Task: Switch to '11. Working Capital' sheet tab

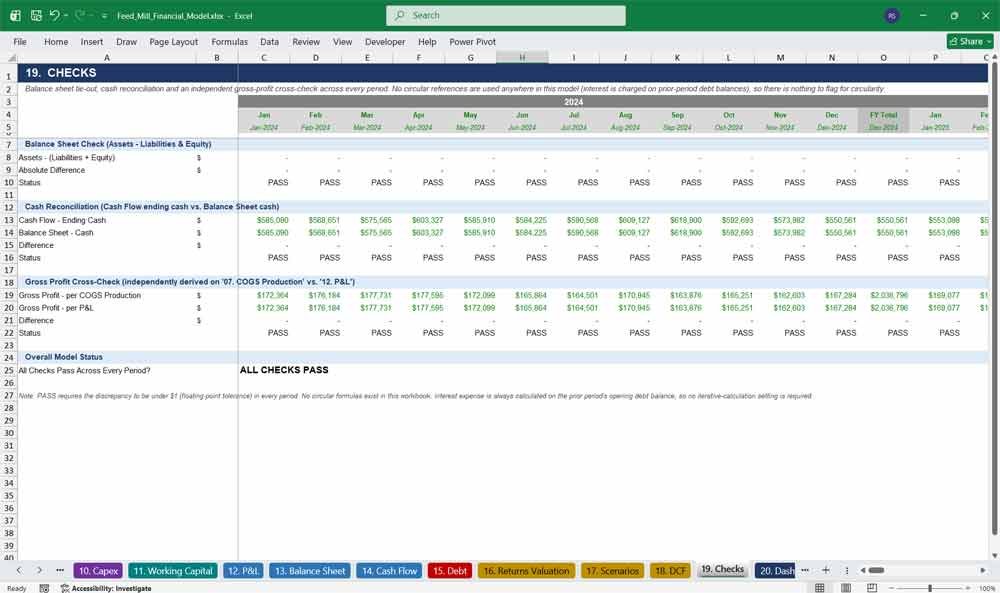Action: click(x=173, y=571)
